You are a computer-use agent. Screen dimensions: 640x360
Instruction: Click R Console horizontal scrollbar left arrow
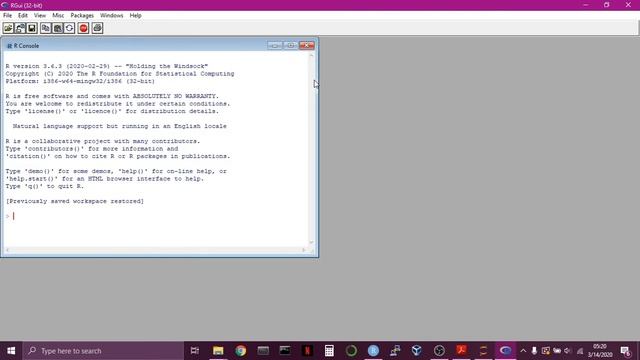coord(7,250)
